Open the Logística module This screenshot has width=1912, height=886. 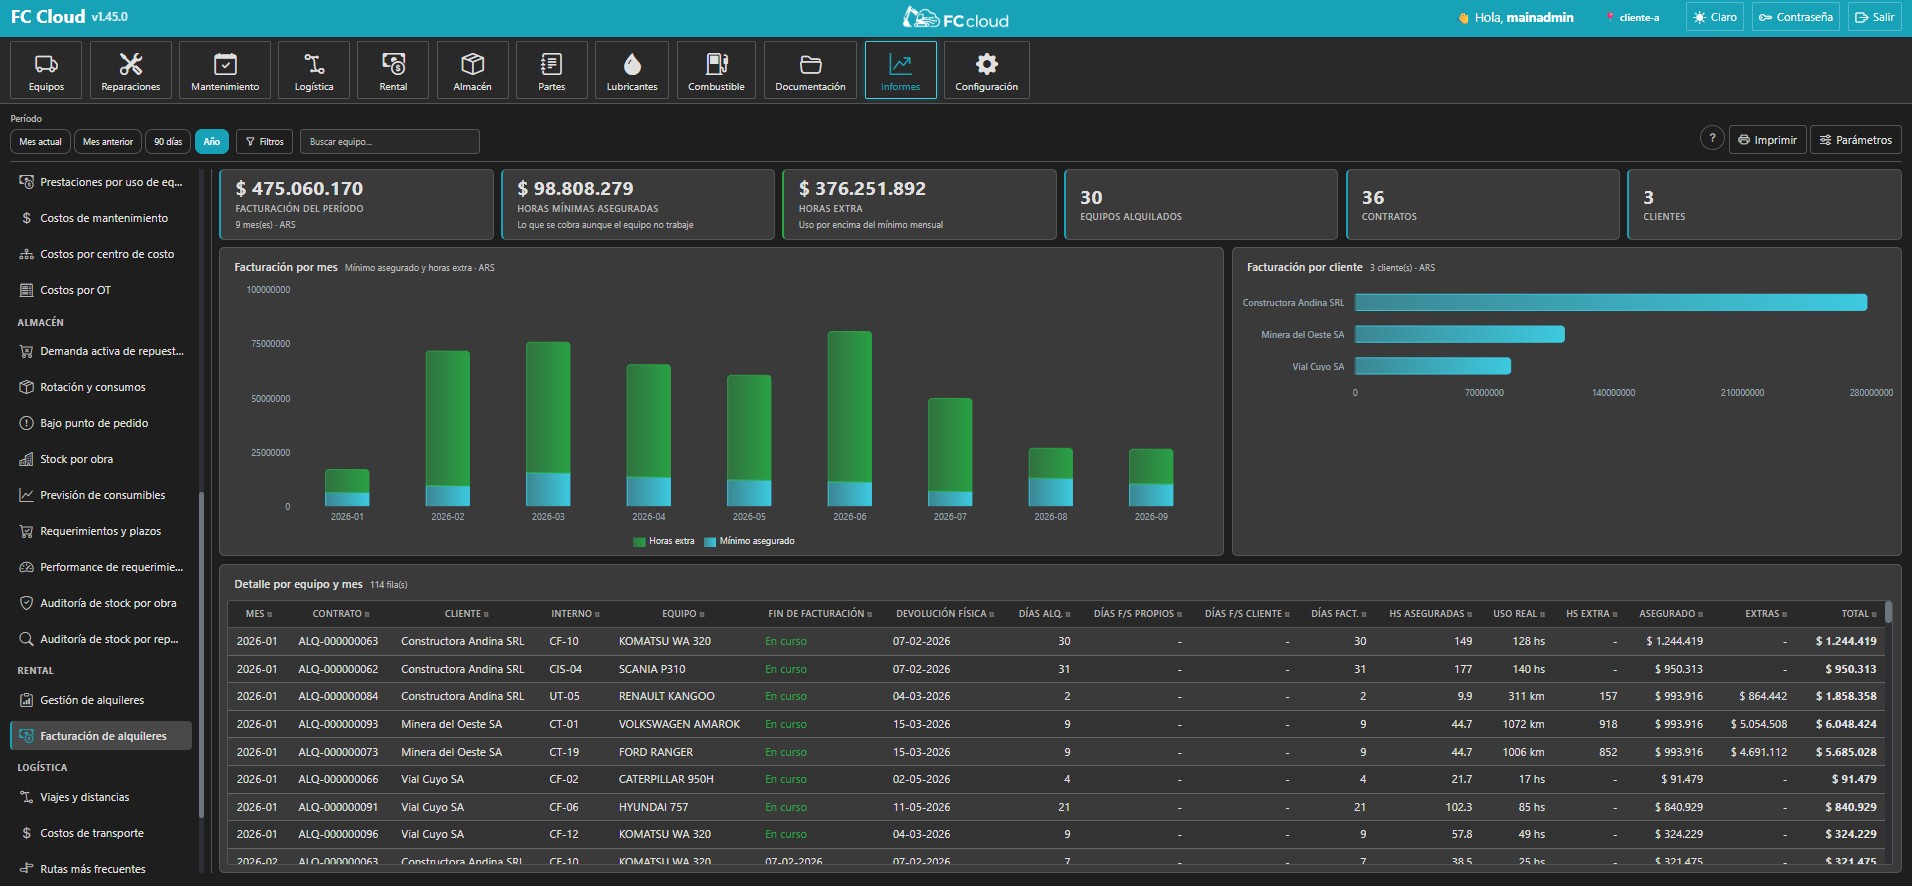point(314,70)
